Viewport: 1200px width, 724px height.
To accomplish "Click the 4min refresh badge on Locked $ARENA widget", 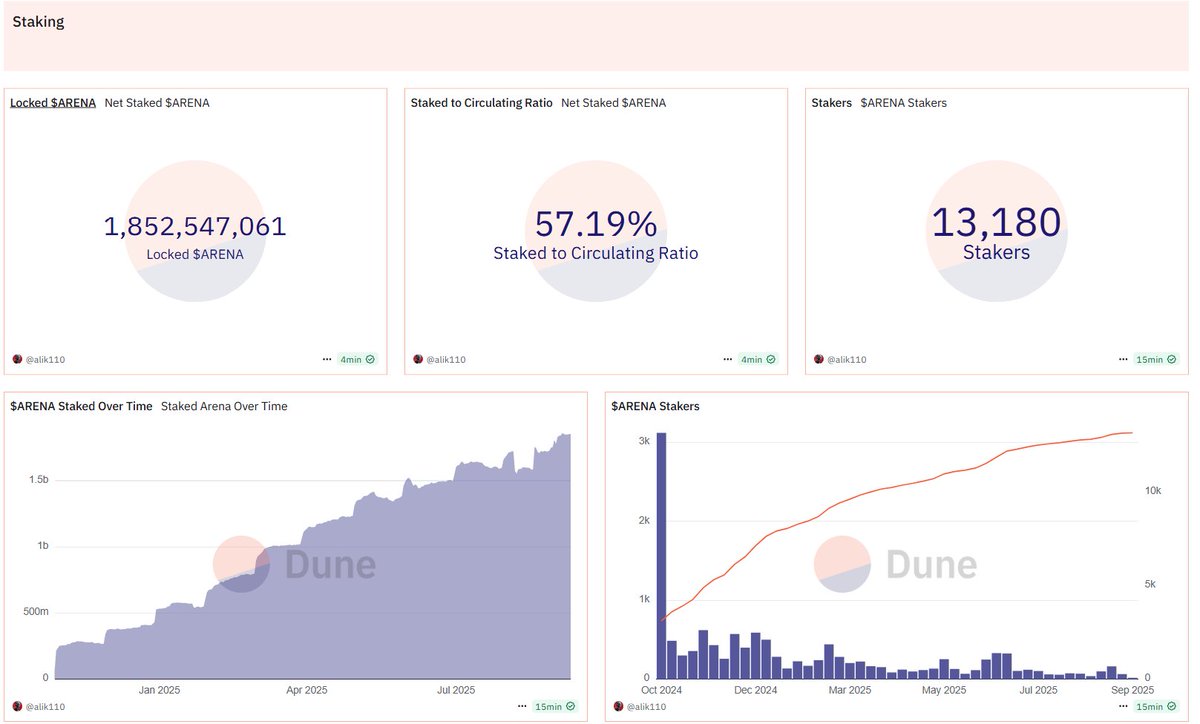I will 350,359.
